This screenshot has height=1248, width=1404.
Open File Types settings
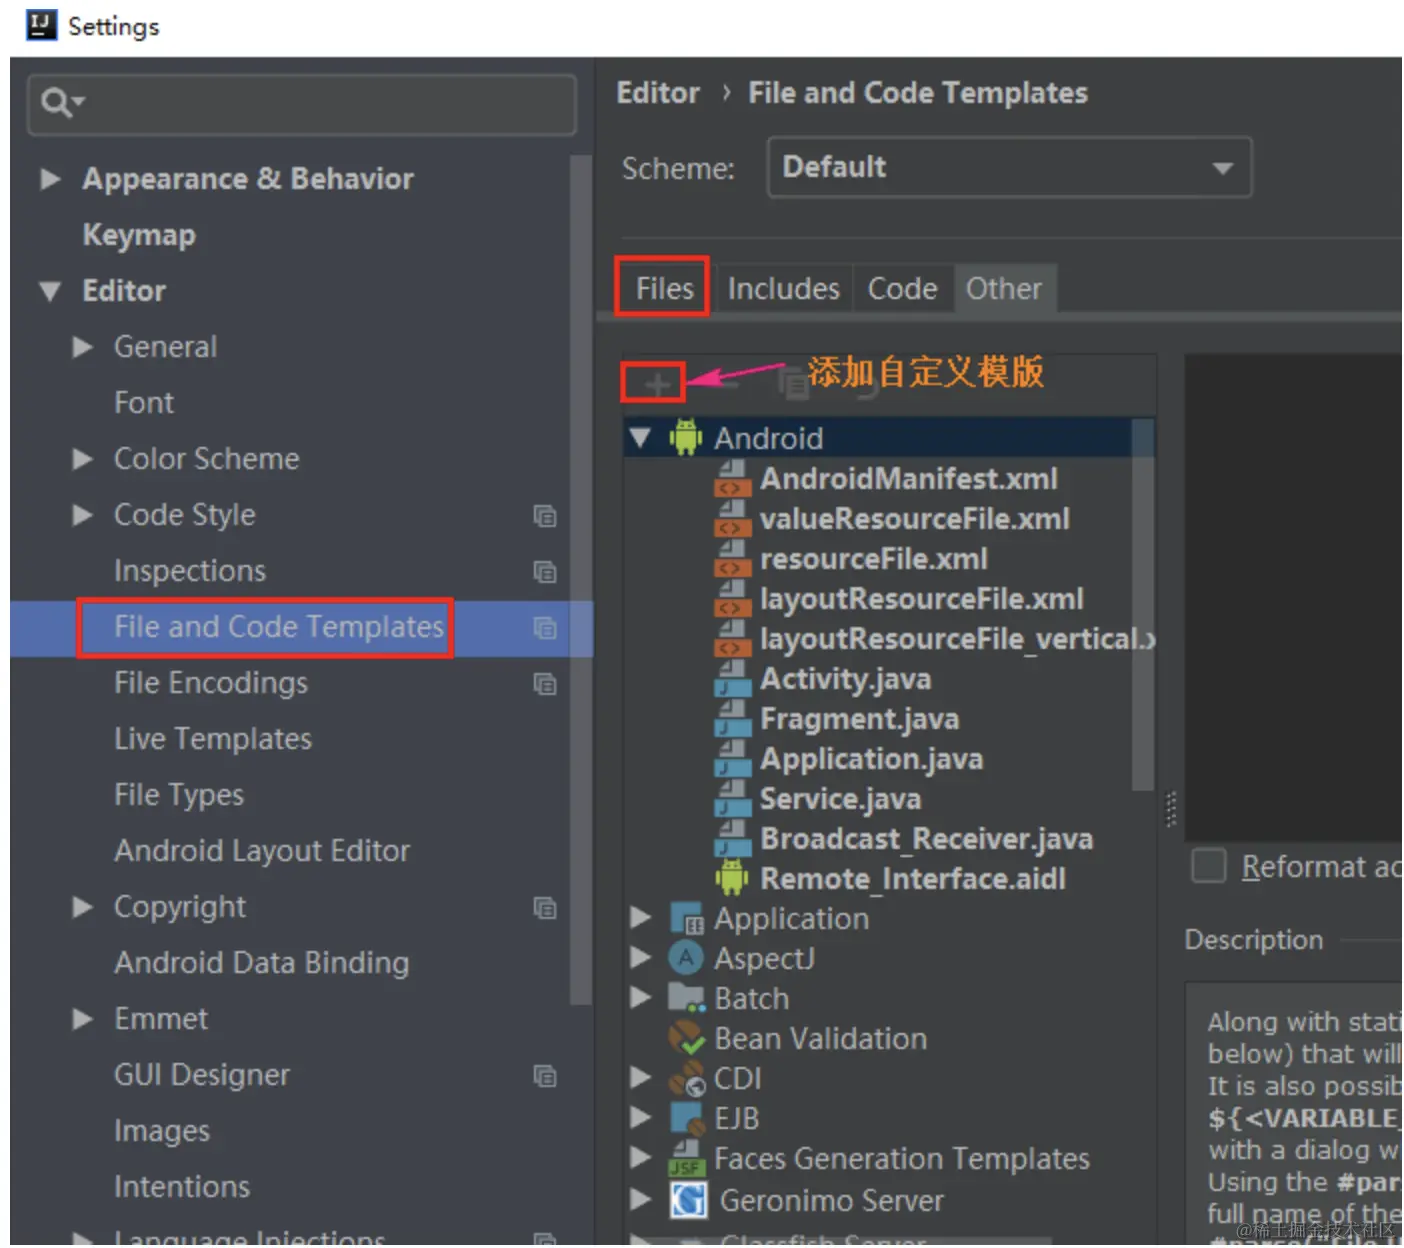click(x=179, y=795)
